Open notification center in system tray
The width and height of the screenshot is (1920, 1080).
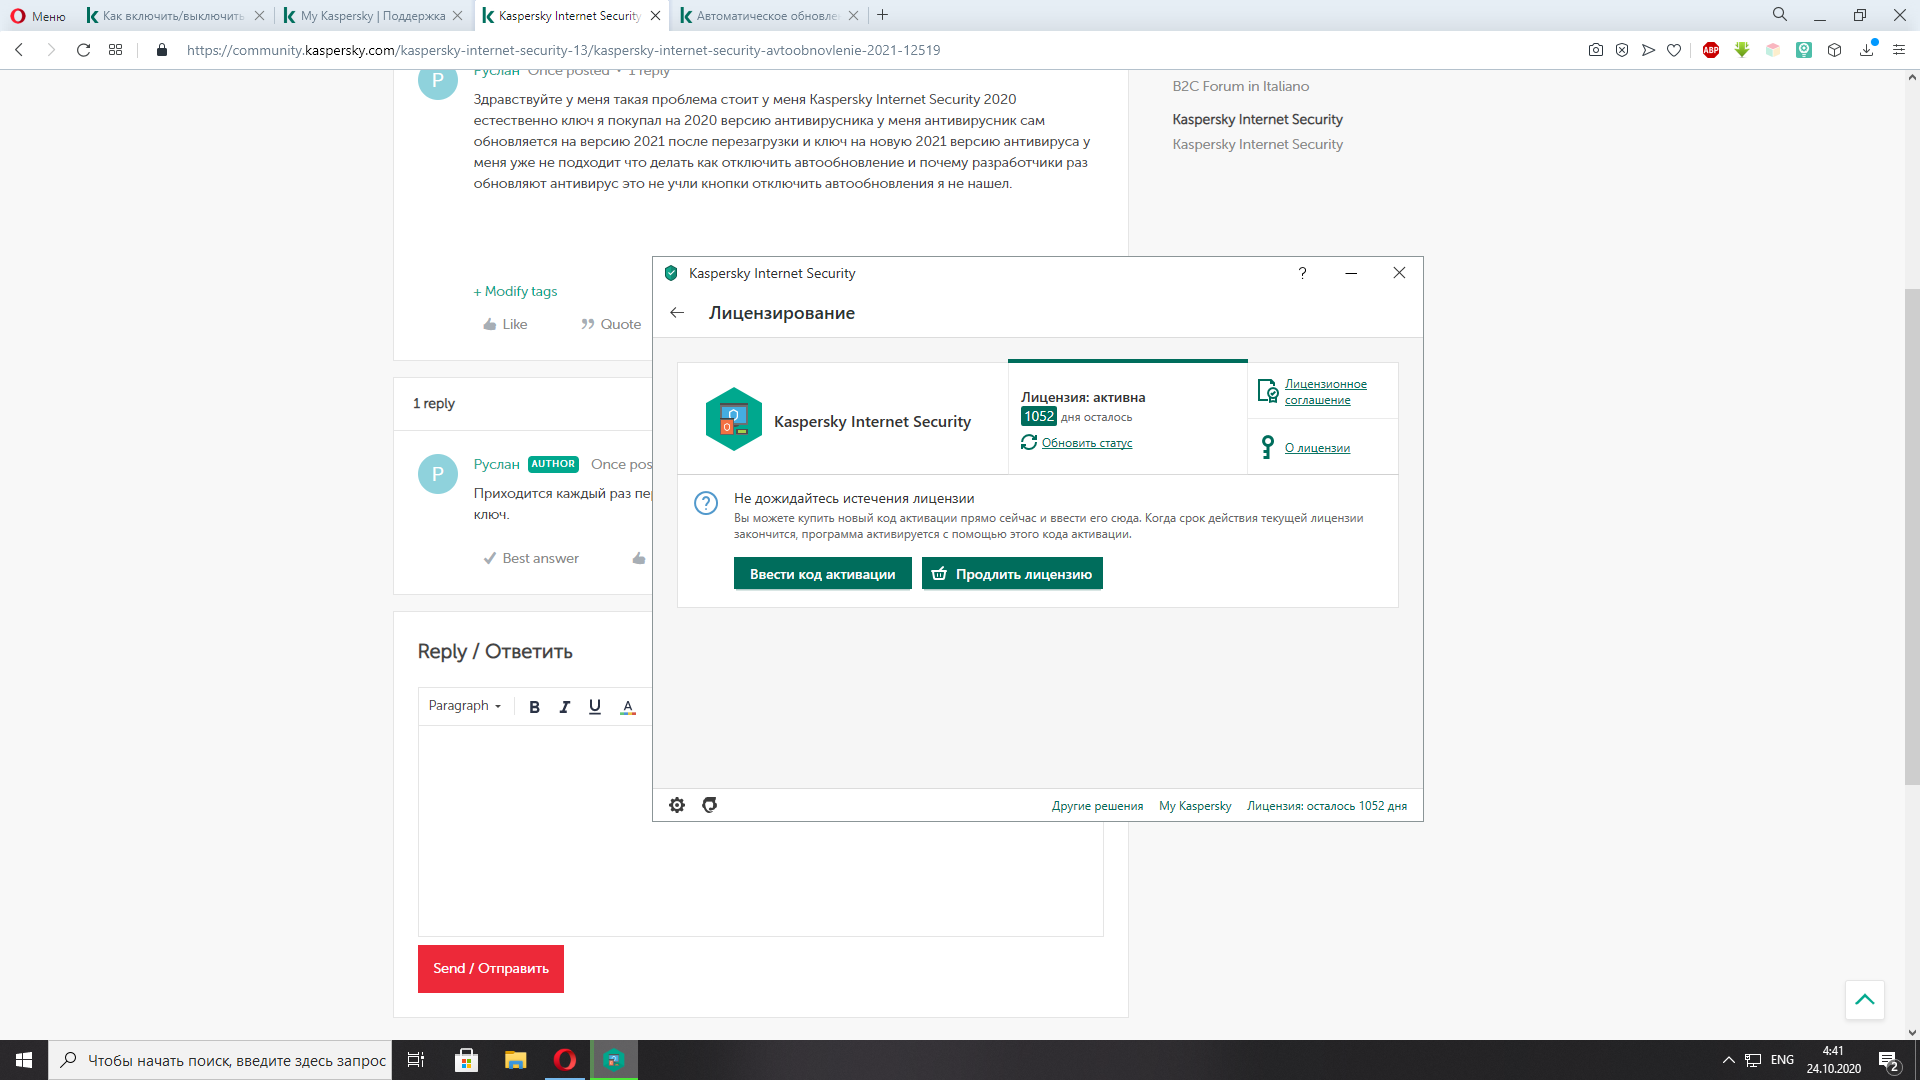[x=1888, y=1061]
